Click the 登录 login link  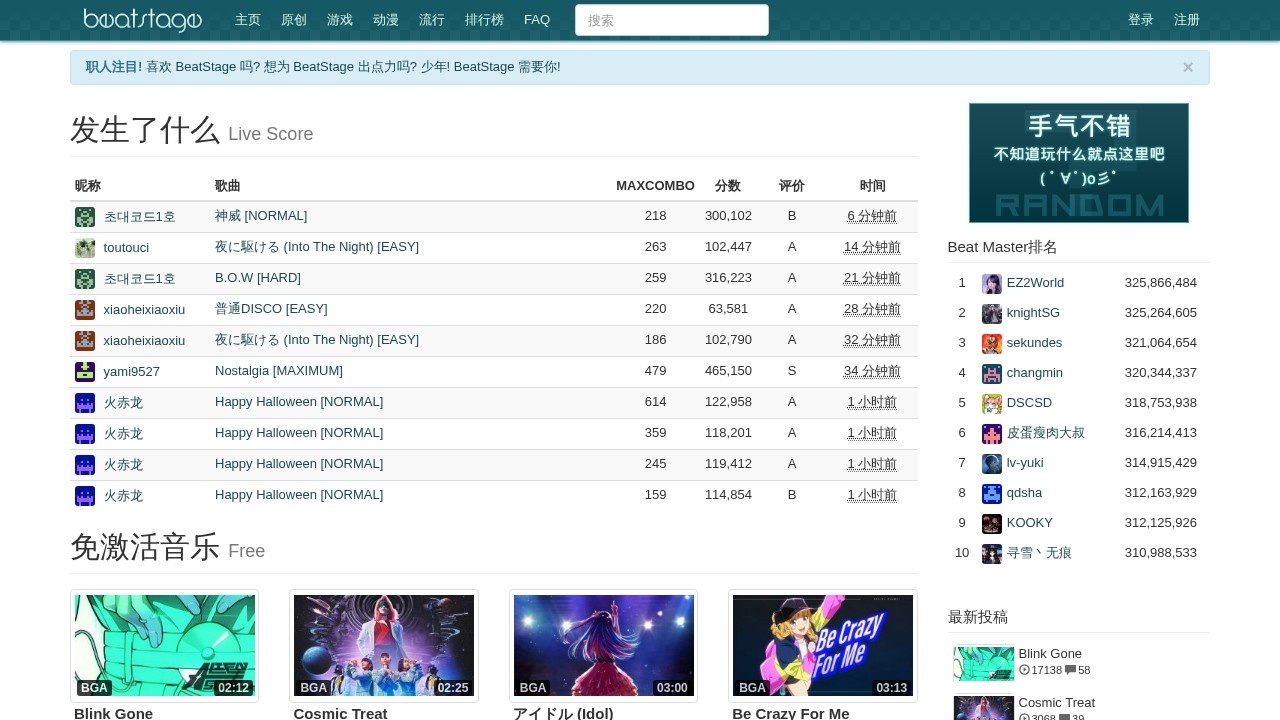click(1141, 20)
